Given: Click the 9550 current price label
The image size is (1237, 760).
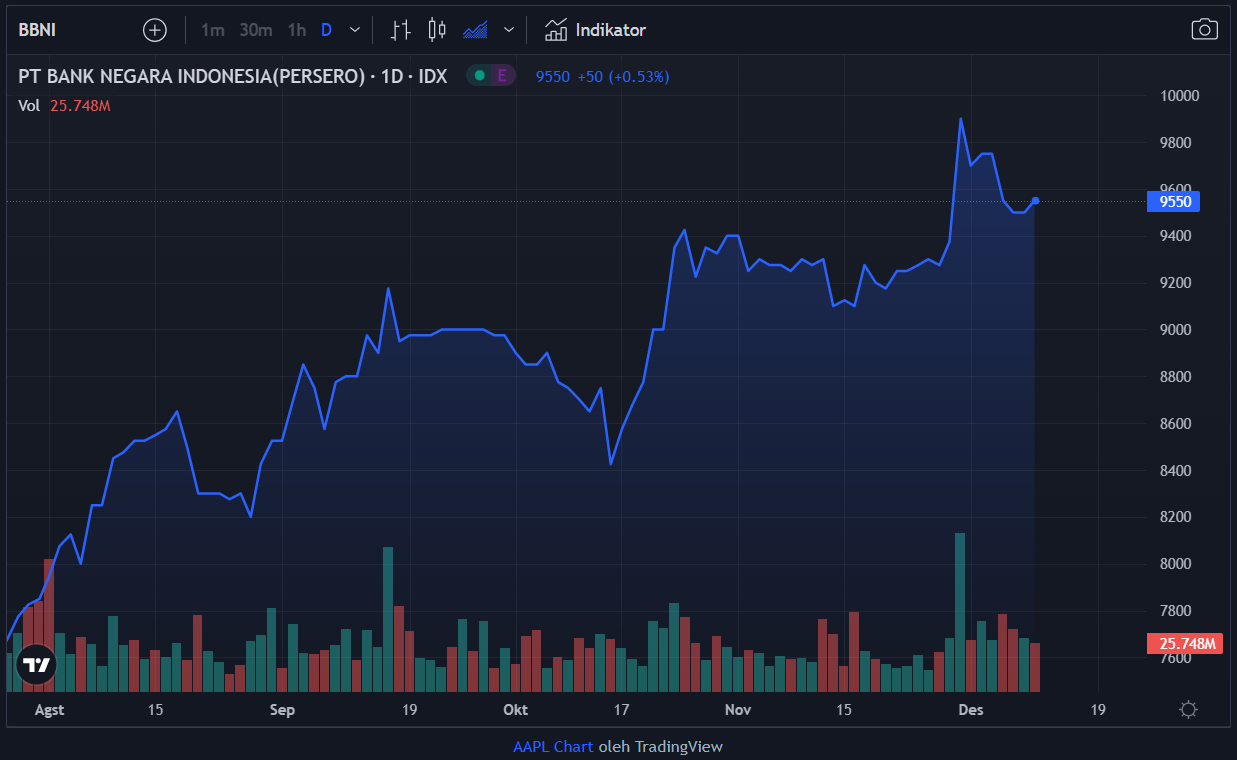Looking at the screenshot, I should click(x=1173, y=201).
